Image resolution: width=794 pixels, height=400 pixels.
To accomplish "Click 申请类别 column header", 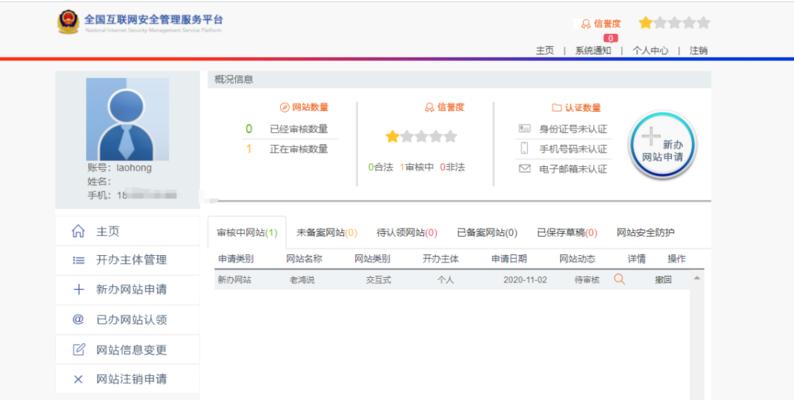I will (x=236, y=259).
